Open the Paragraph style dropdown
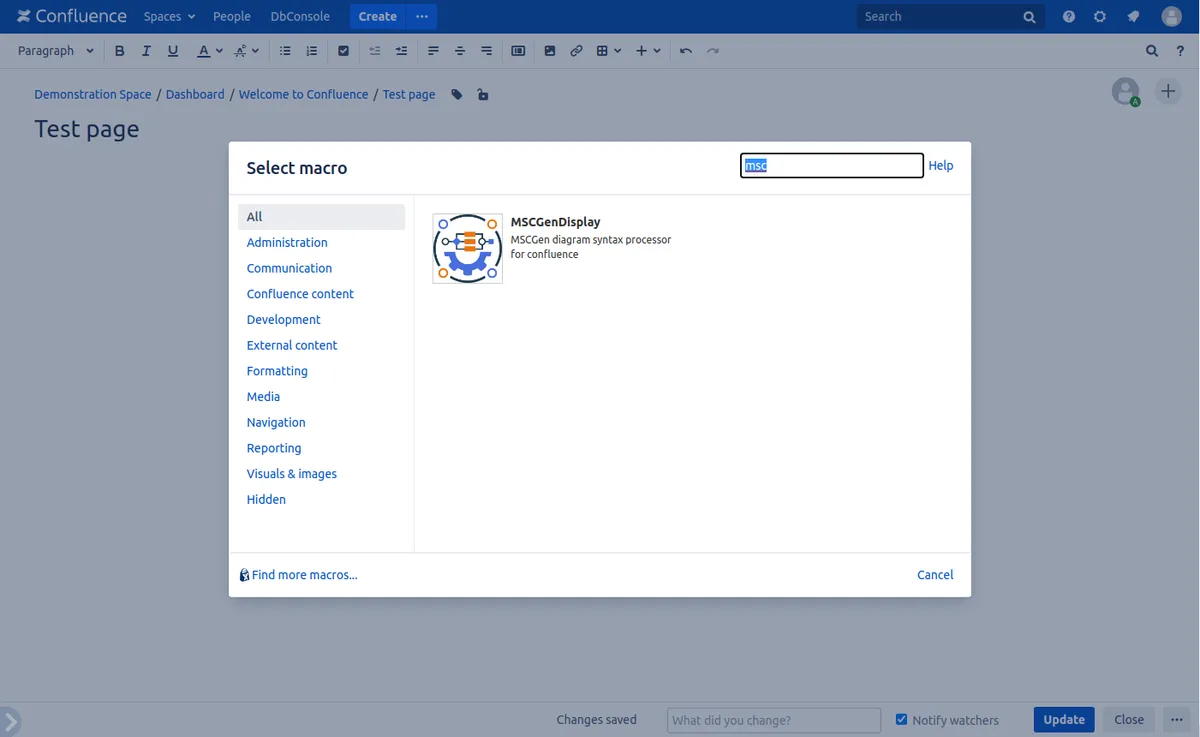The image size is (1200, 737). (56, 51)
